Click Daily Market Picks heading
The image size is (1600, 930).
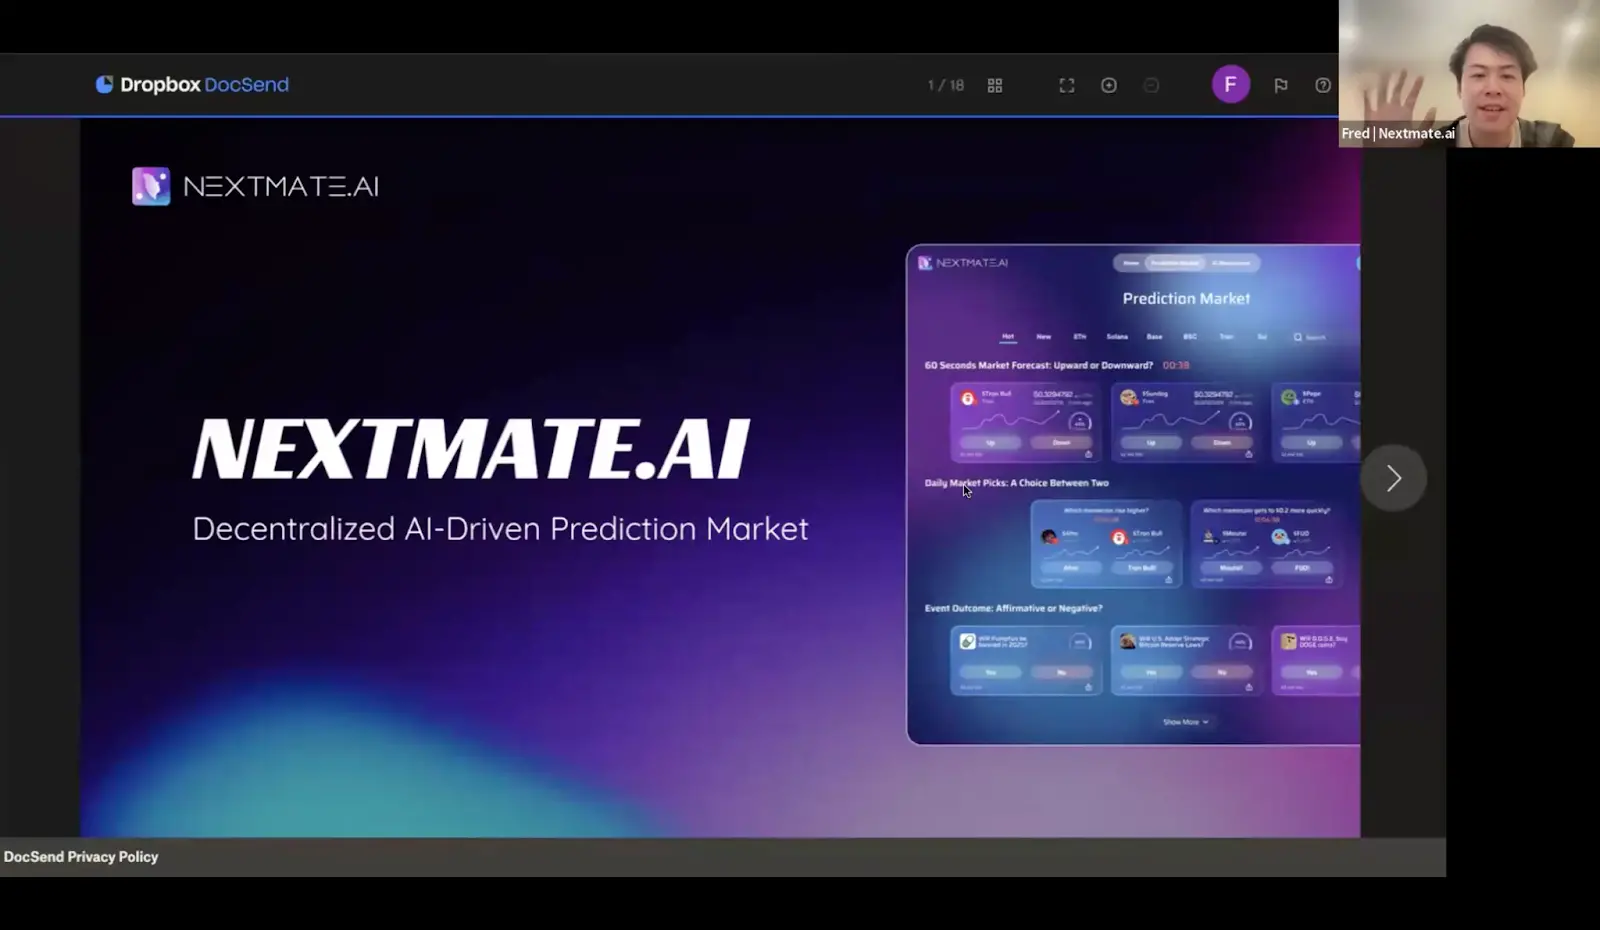pyautogui.click(x=1017, y=483)
